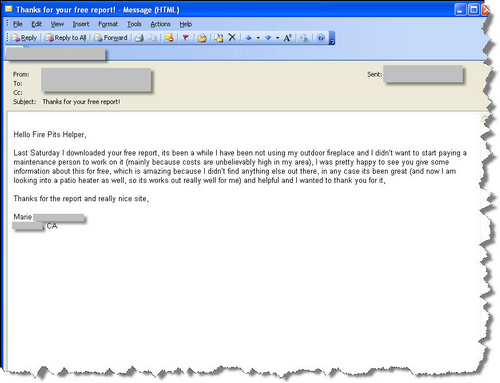Click the open envelope rule icon
The image size is (500, 383).
[x=202, y=38]
